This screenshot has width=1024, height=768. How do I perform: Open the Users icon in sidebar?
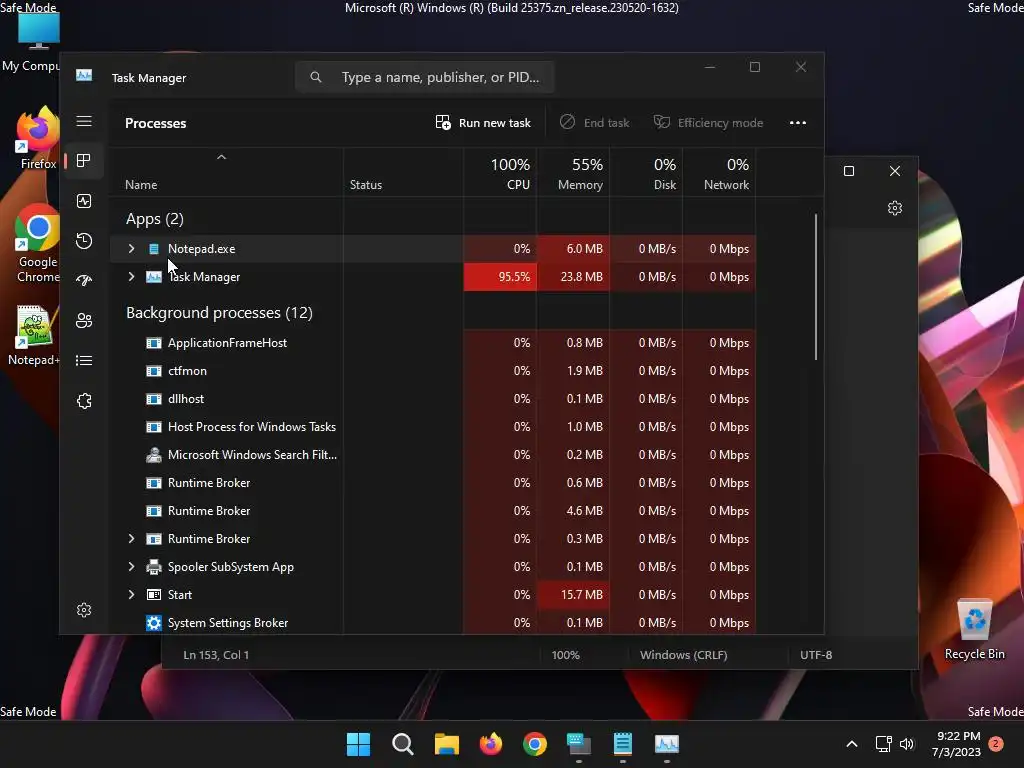click(84, 321)
